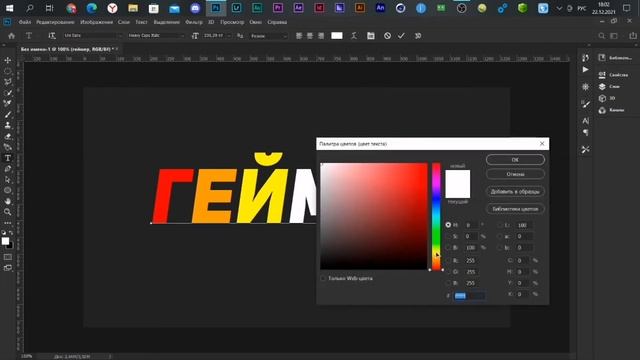Open the font family dropdown
This screenshot has height=360, width=640.
click(93, 36)
